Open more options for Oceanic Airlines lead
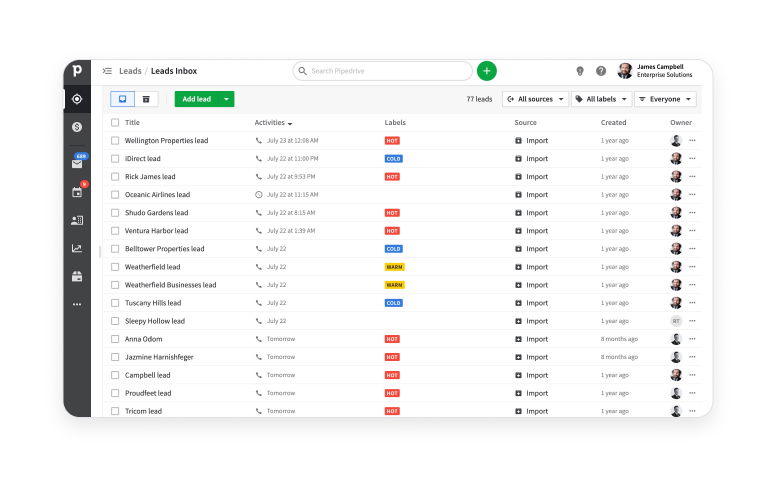The image size is (776, 477). [692, 194]
